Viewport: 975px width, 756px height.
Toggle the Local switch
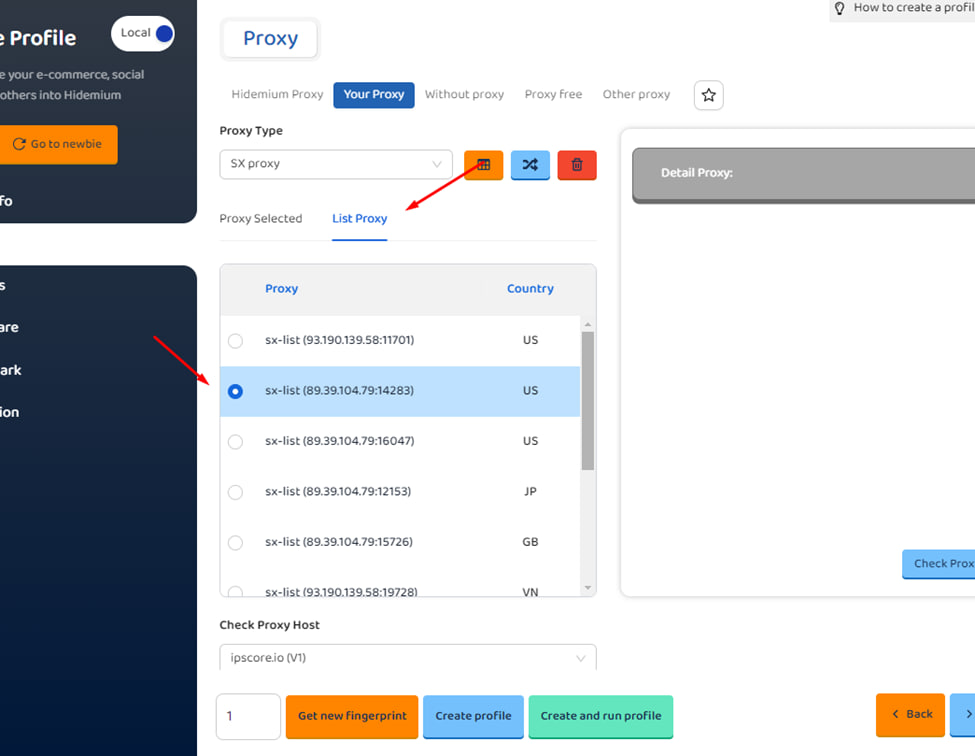[x=143, y=33]
